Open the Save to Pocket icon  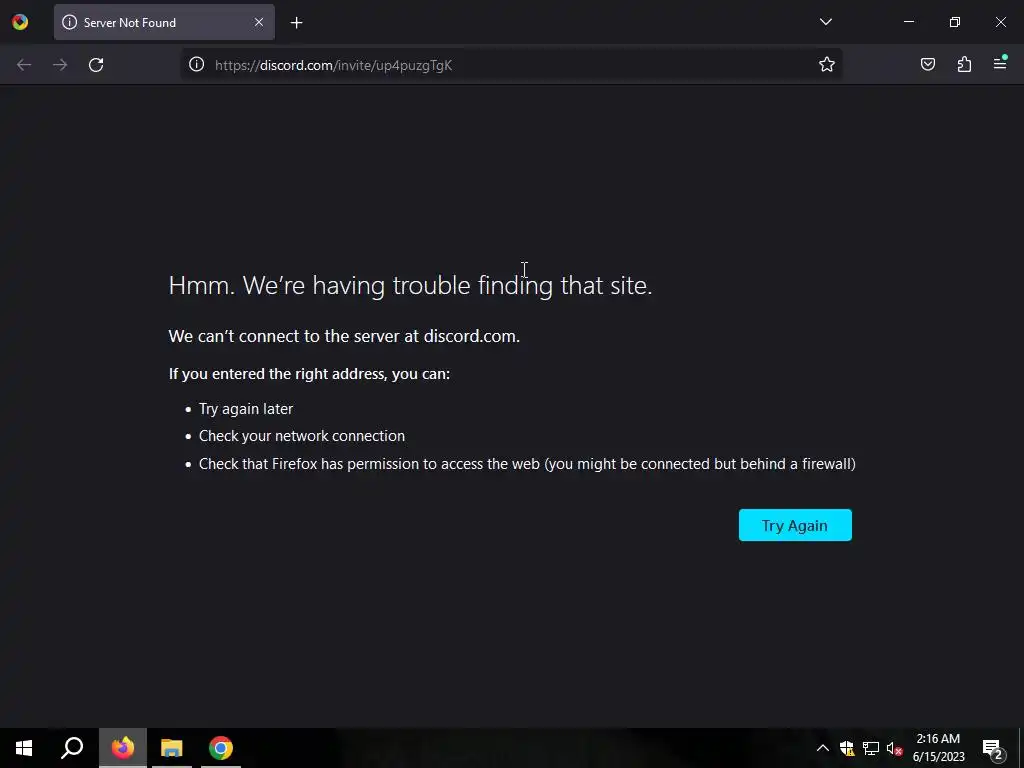pos(927,64)
